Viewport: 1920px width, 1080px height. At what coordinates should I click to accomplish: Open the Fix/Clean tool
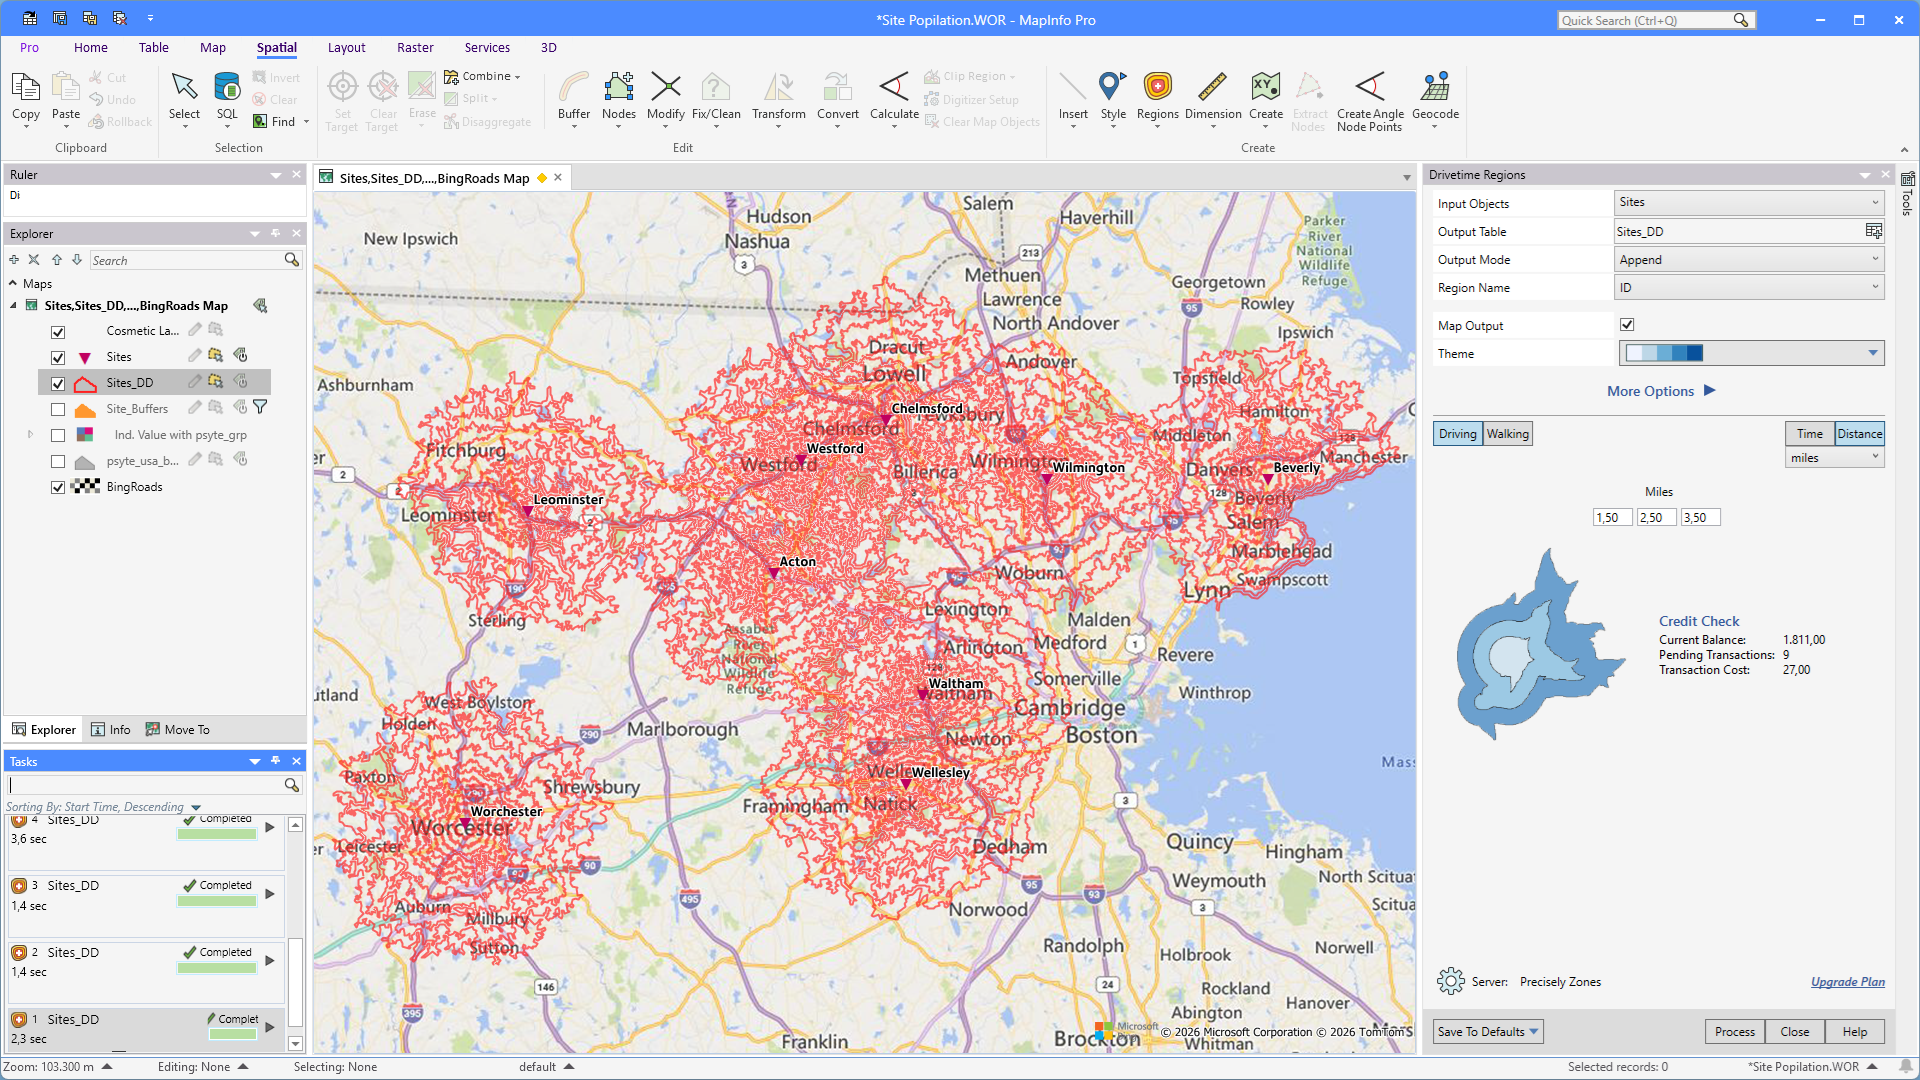[716, 88]
